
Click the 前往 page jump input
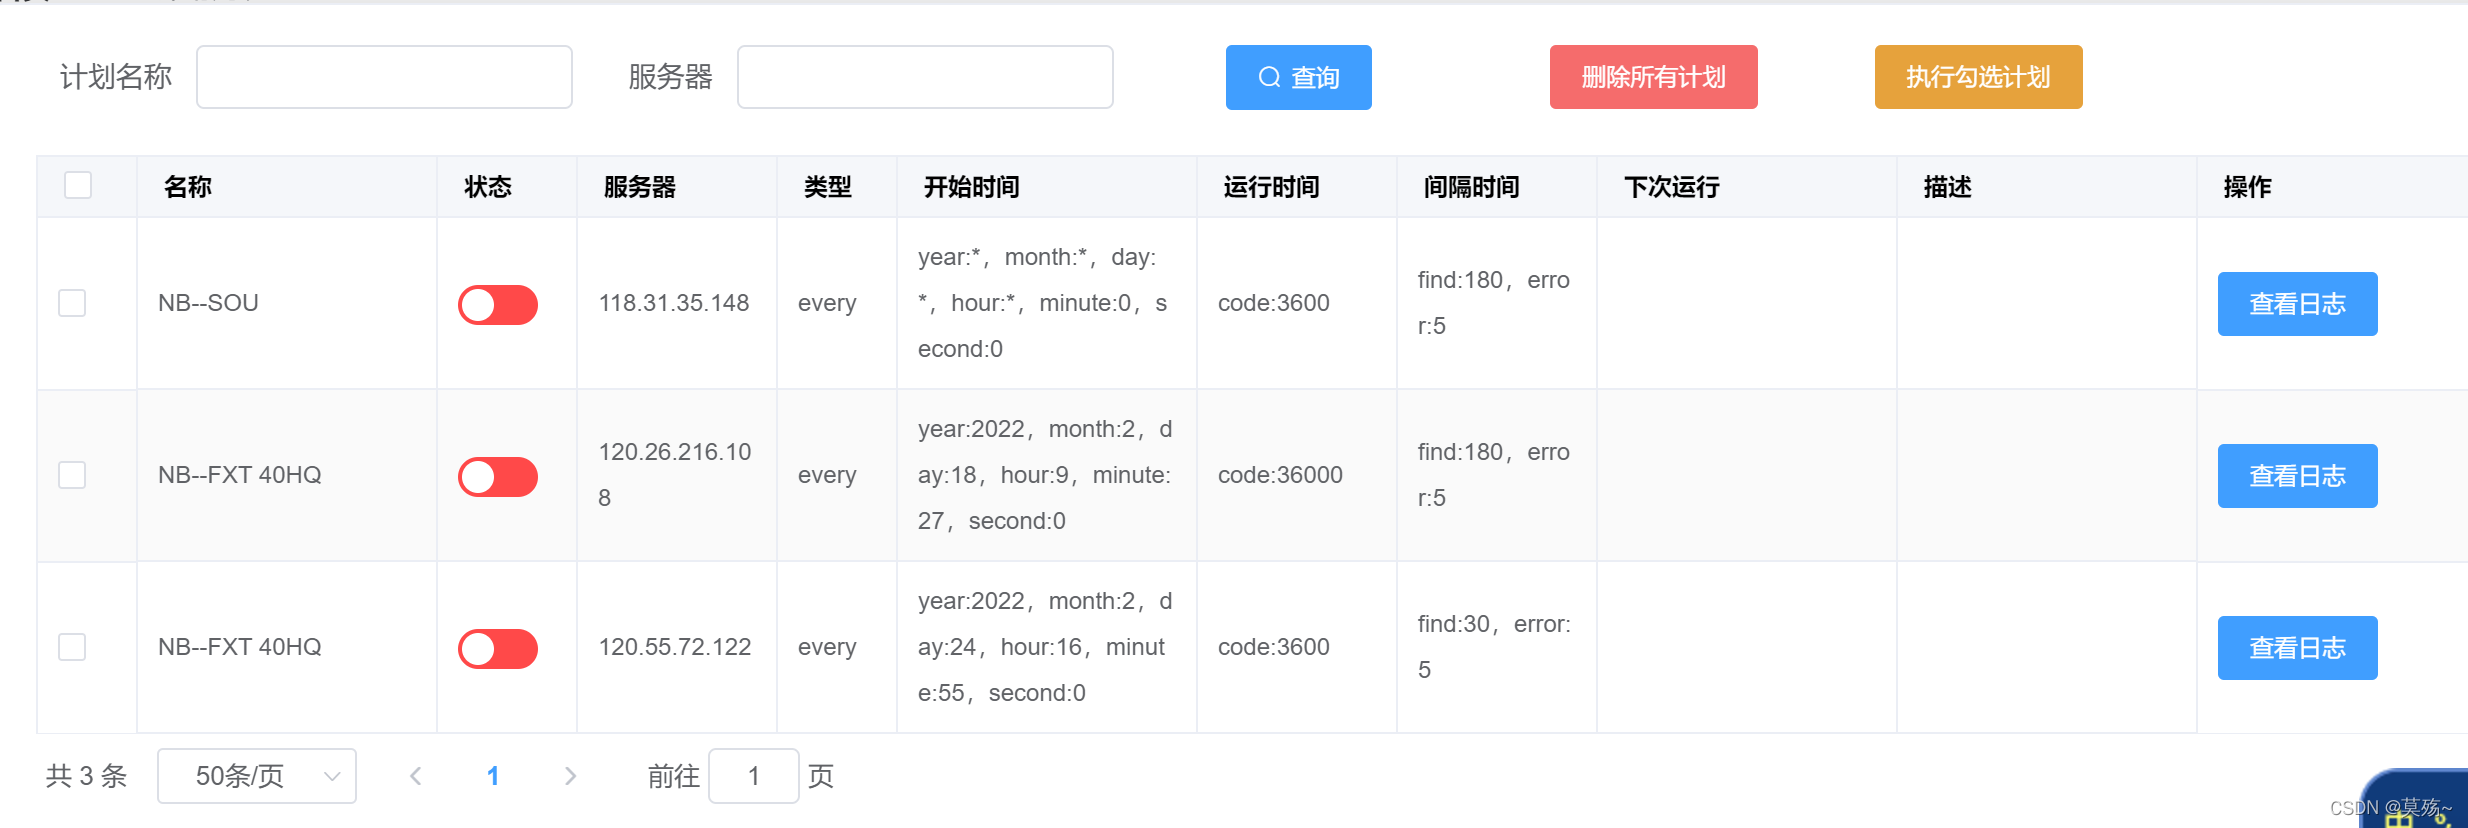pyautogui.click(x=754, y=776)
